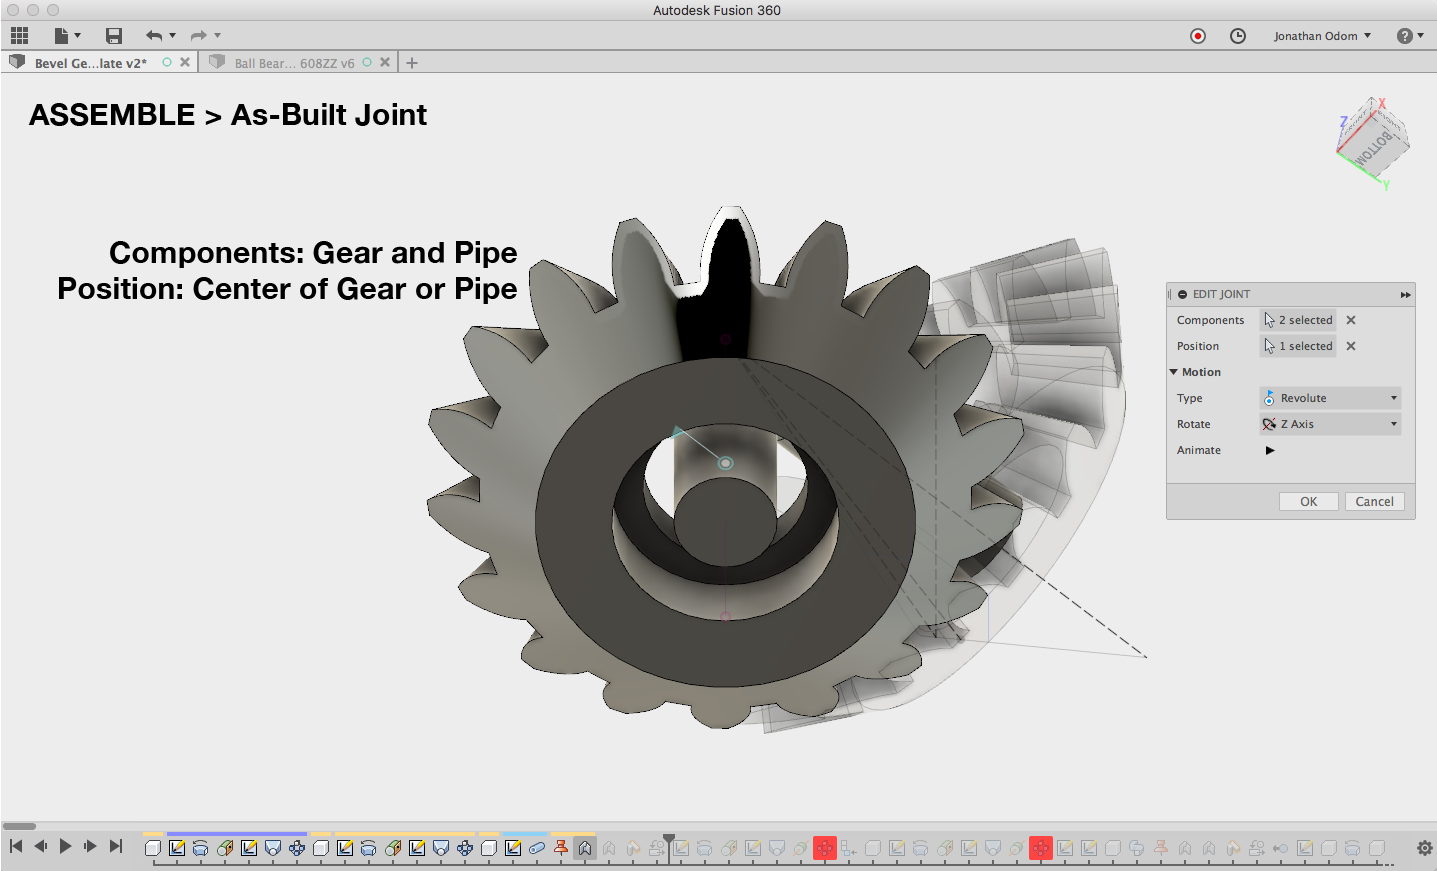Close the Ball Bear... 608ZZ v6 tab

click(385, 62)
